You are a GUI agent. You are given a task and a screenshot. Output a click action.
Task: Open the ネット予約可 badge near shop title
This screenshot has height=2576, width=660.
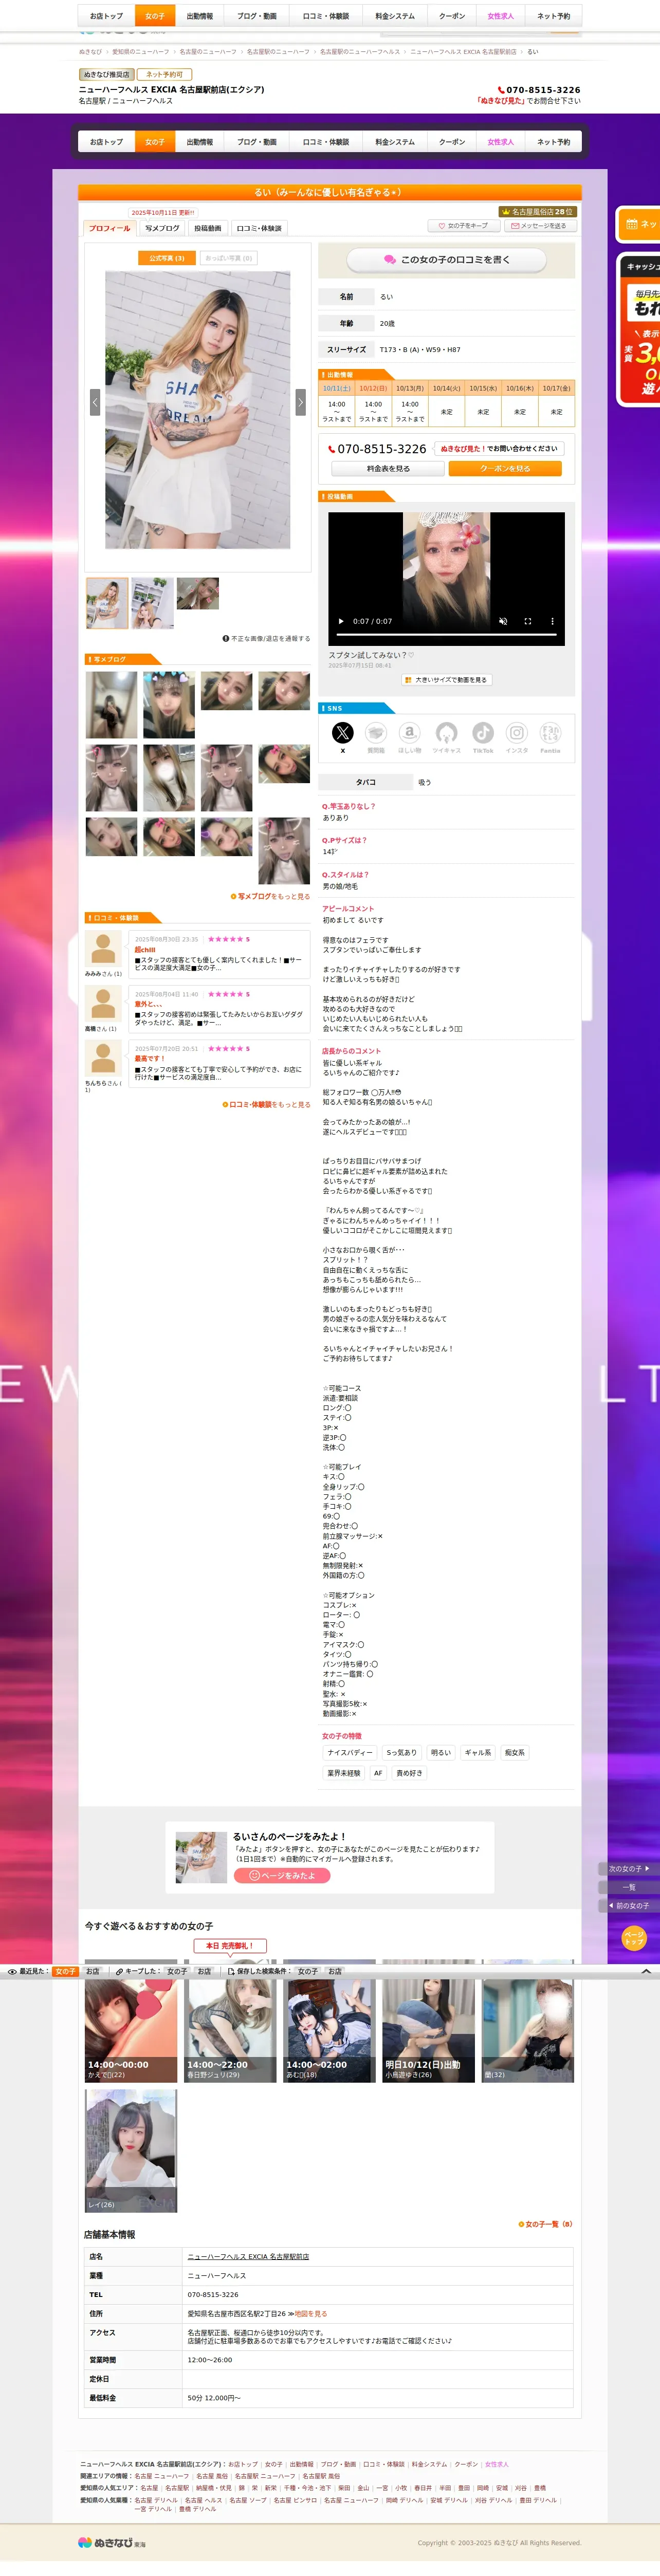[164, 75]
